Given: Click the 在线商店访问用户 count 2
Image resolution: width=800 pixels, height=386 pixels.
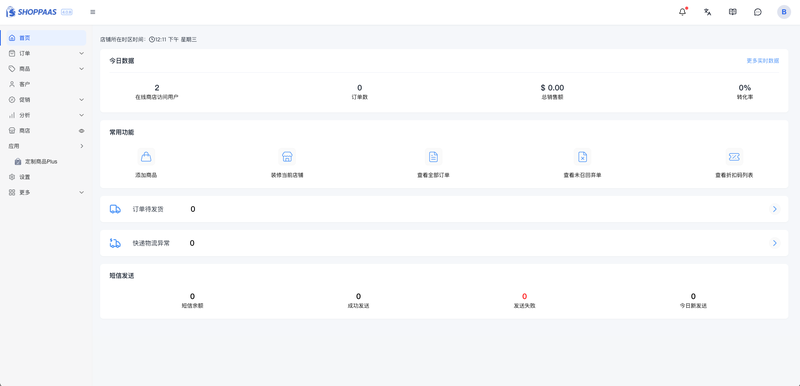Looking at the screenshot, I should pos(157,88).
